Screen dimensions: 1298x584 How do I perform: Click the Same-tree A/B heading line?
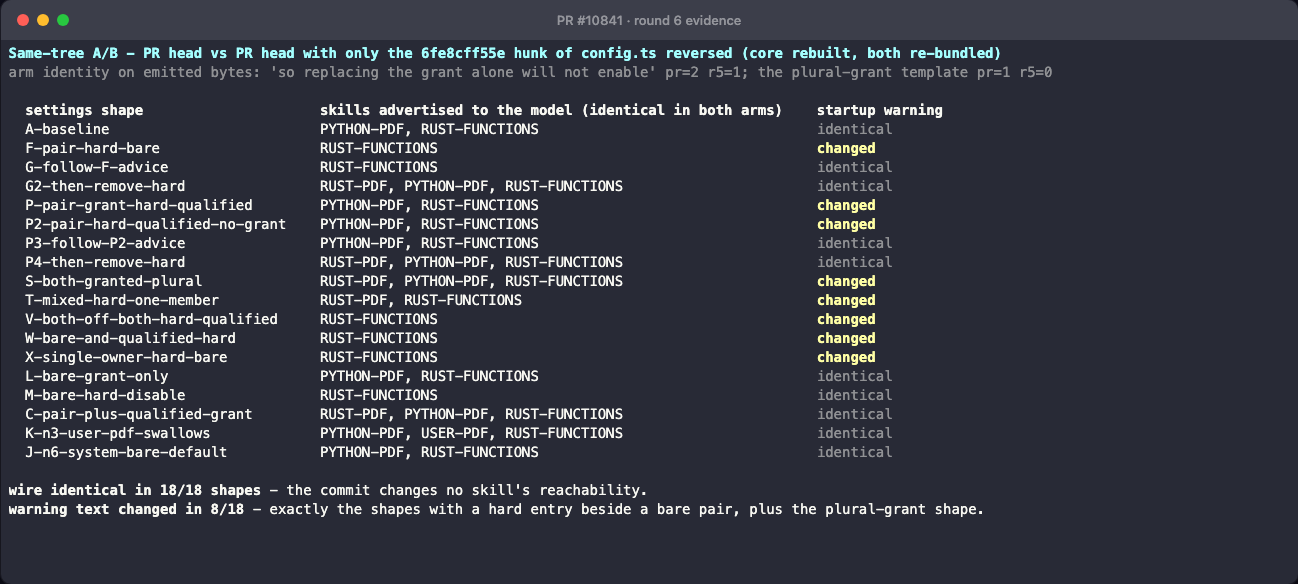[505, 53]
